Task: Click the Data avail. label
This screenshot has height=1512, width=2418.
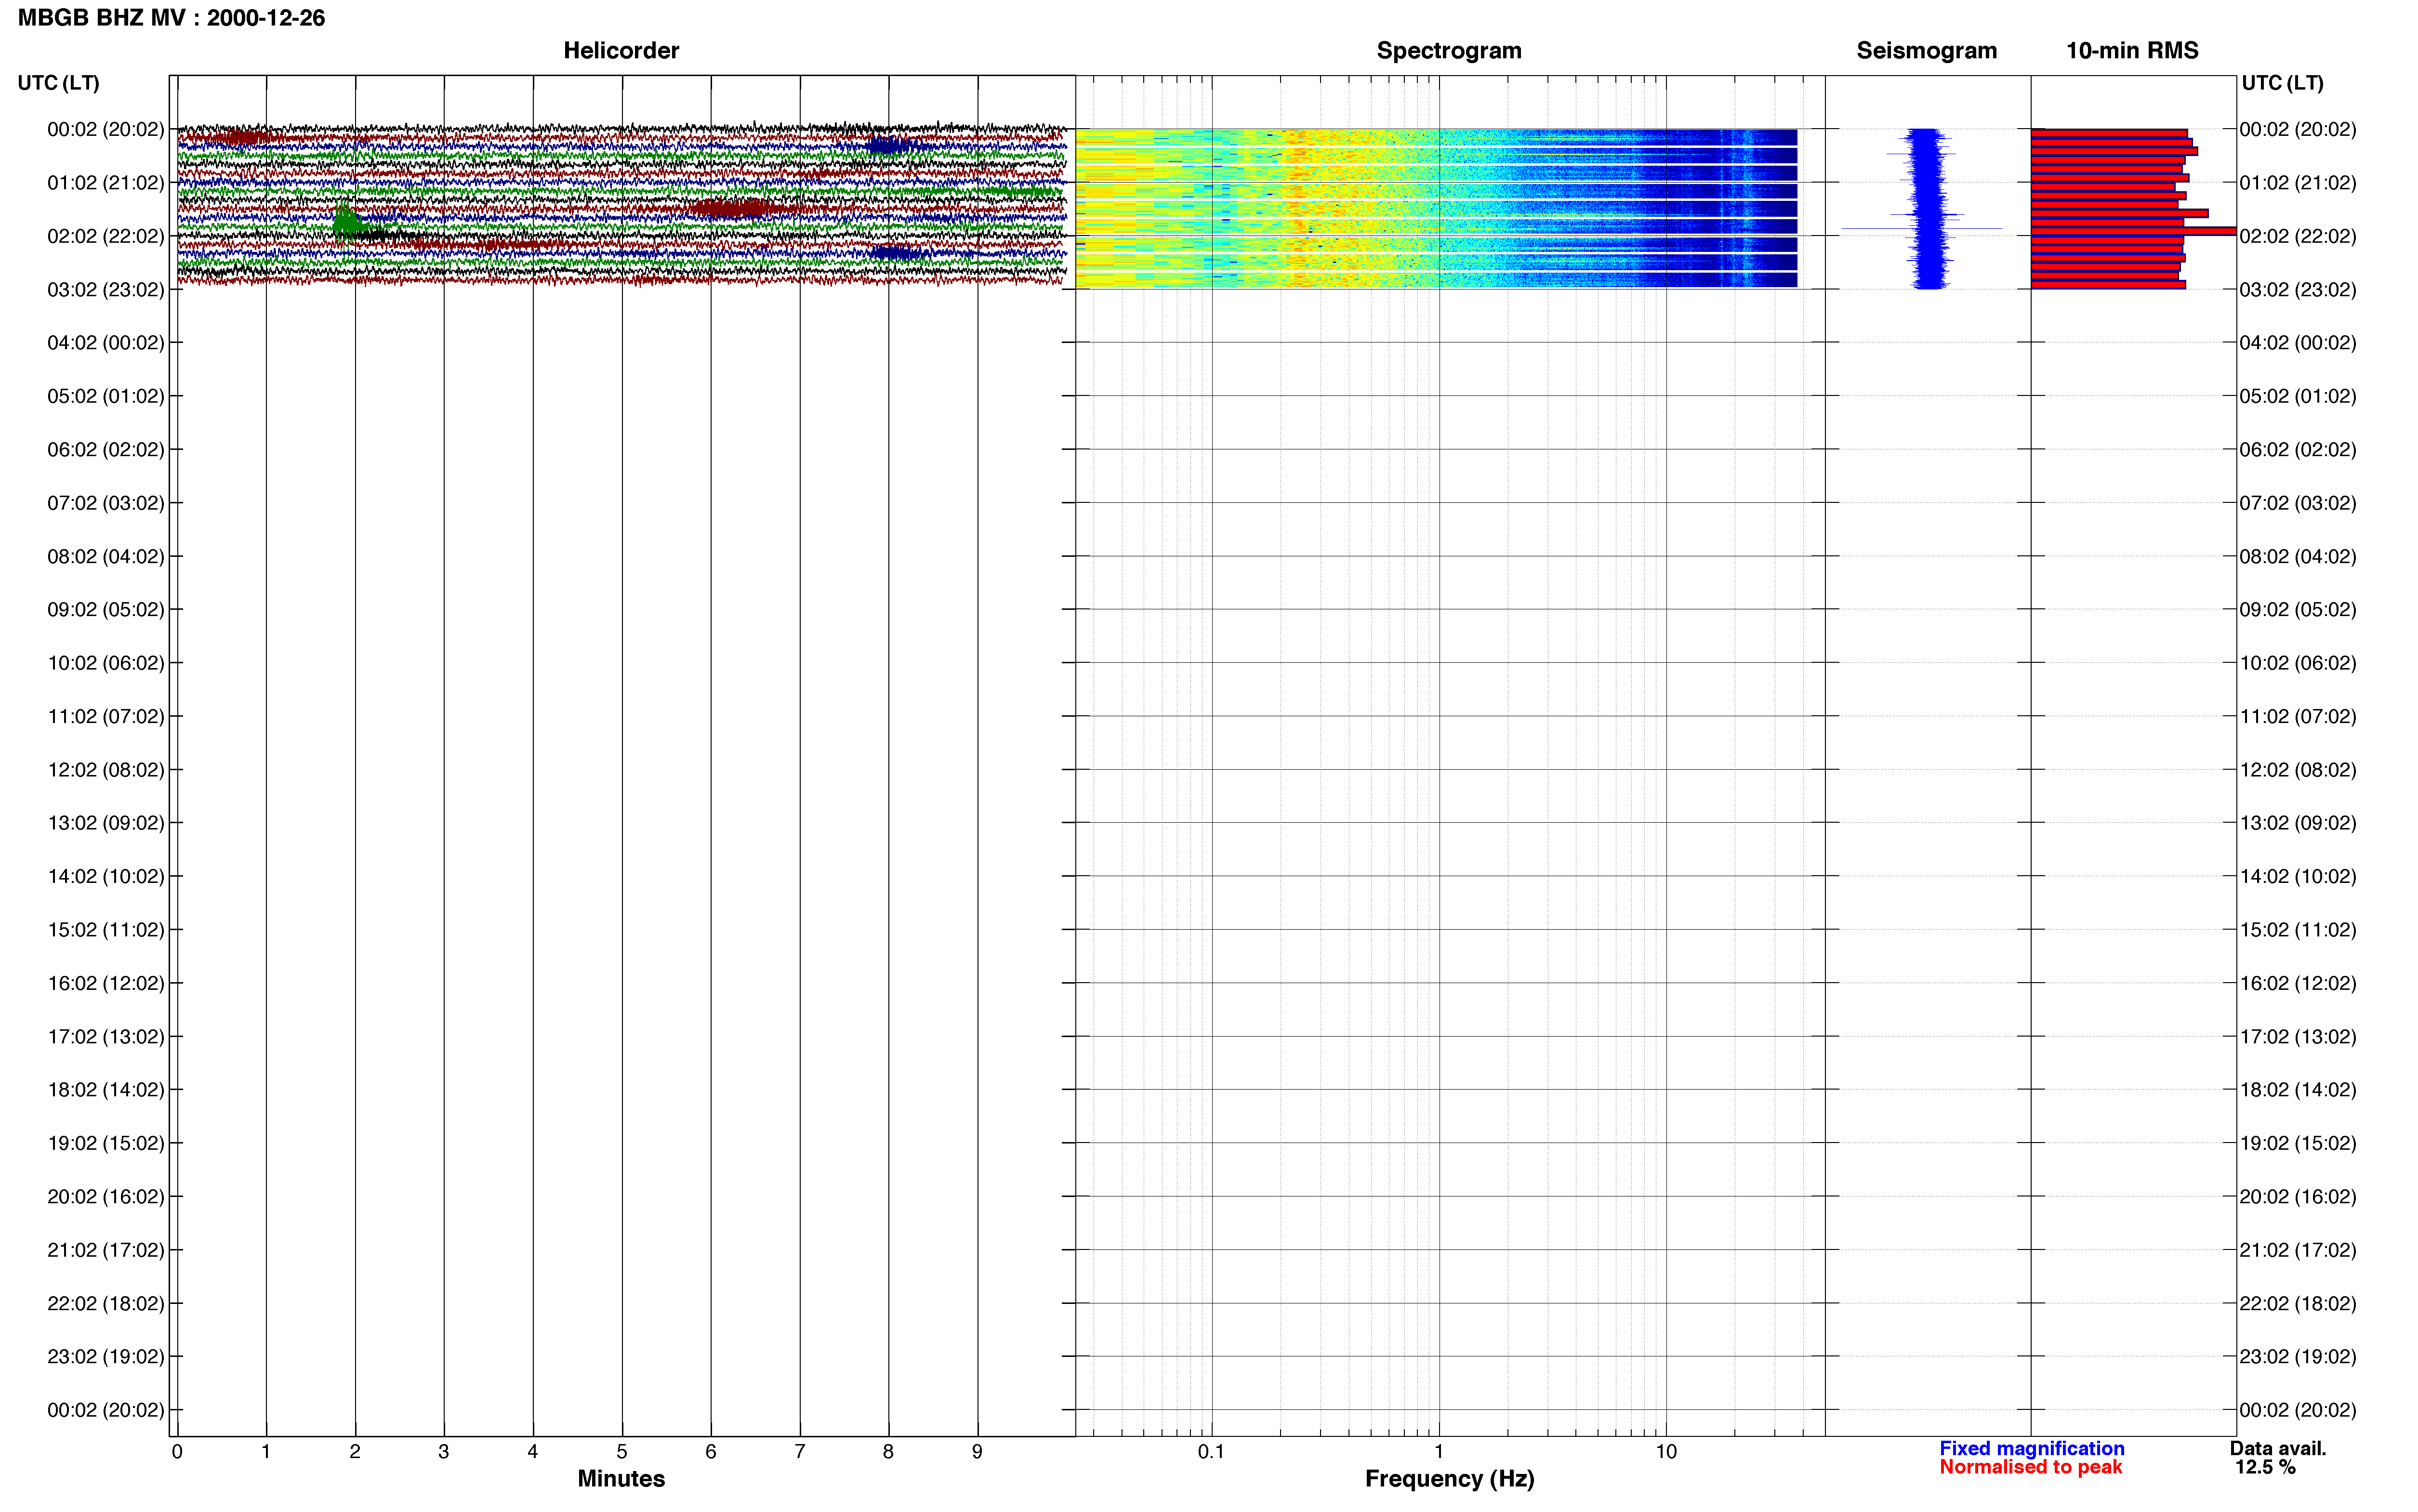Action: click(x=2278, y=1448)
